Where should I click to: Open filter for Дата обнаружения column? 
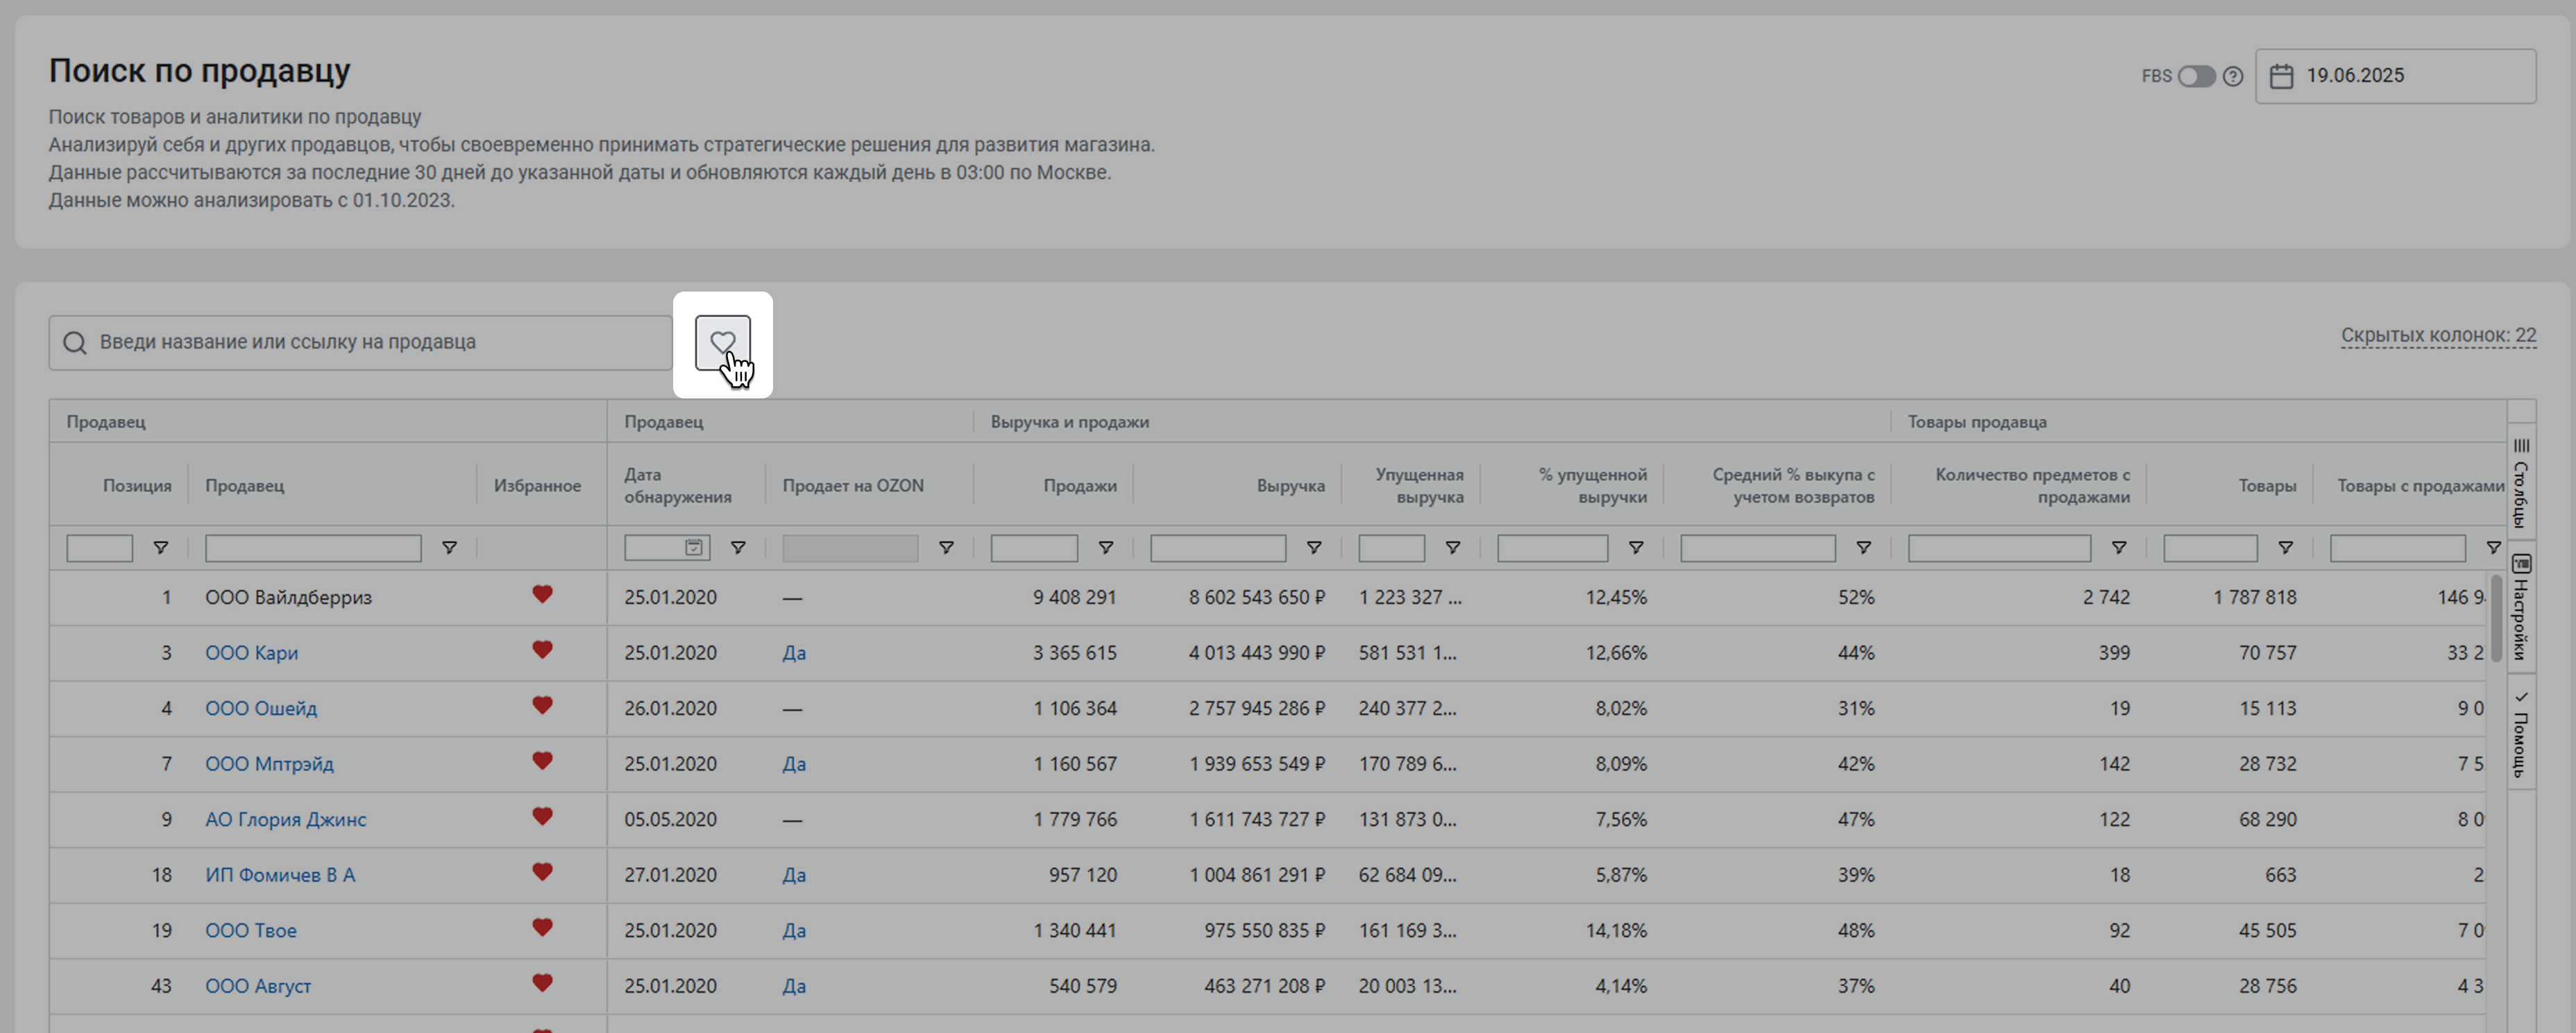coord(738,548)
